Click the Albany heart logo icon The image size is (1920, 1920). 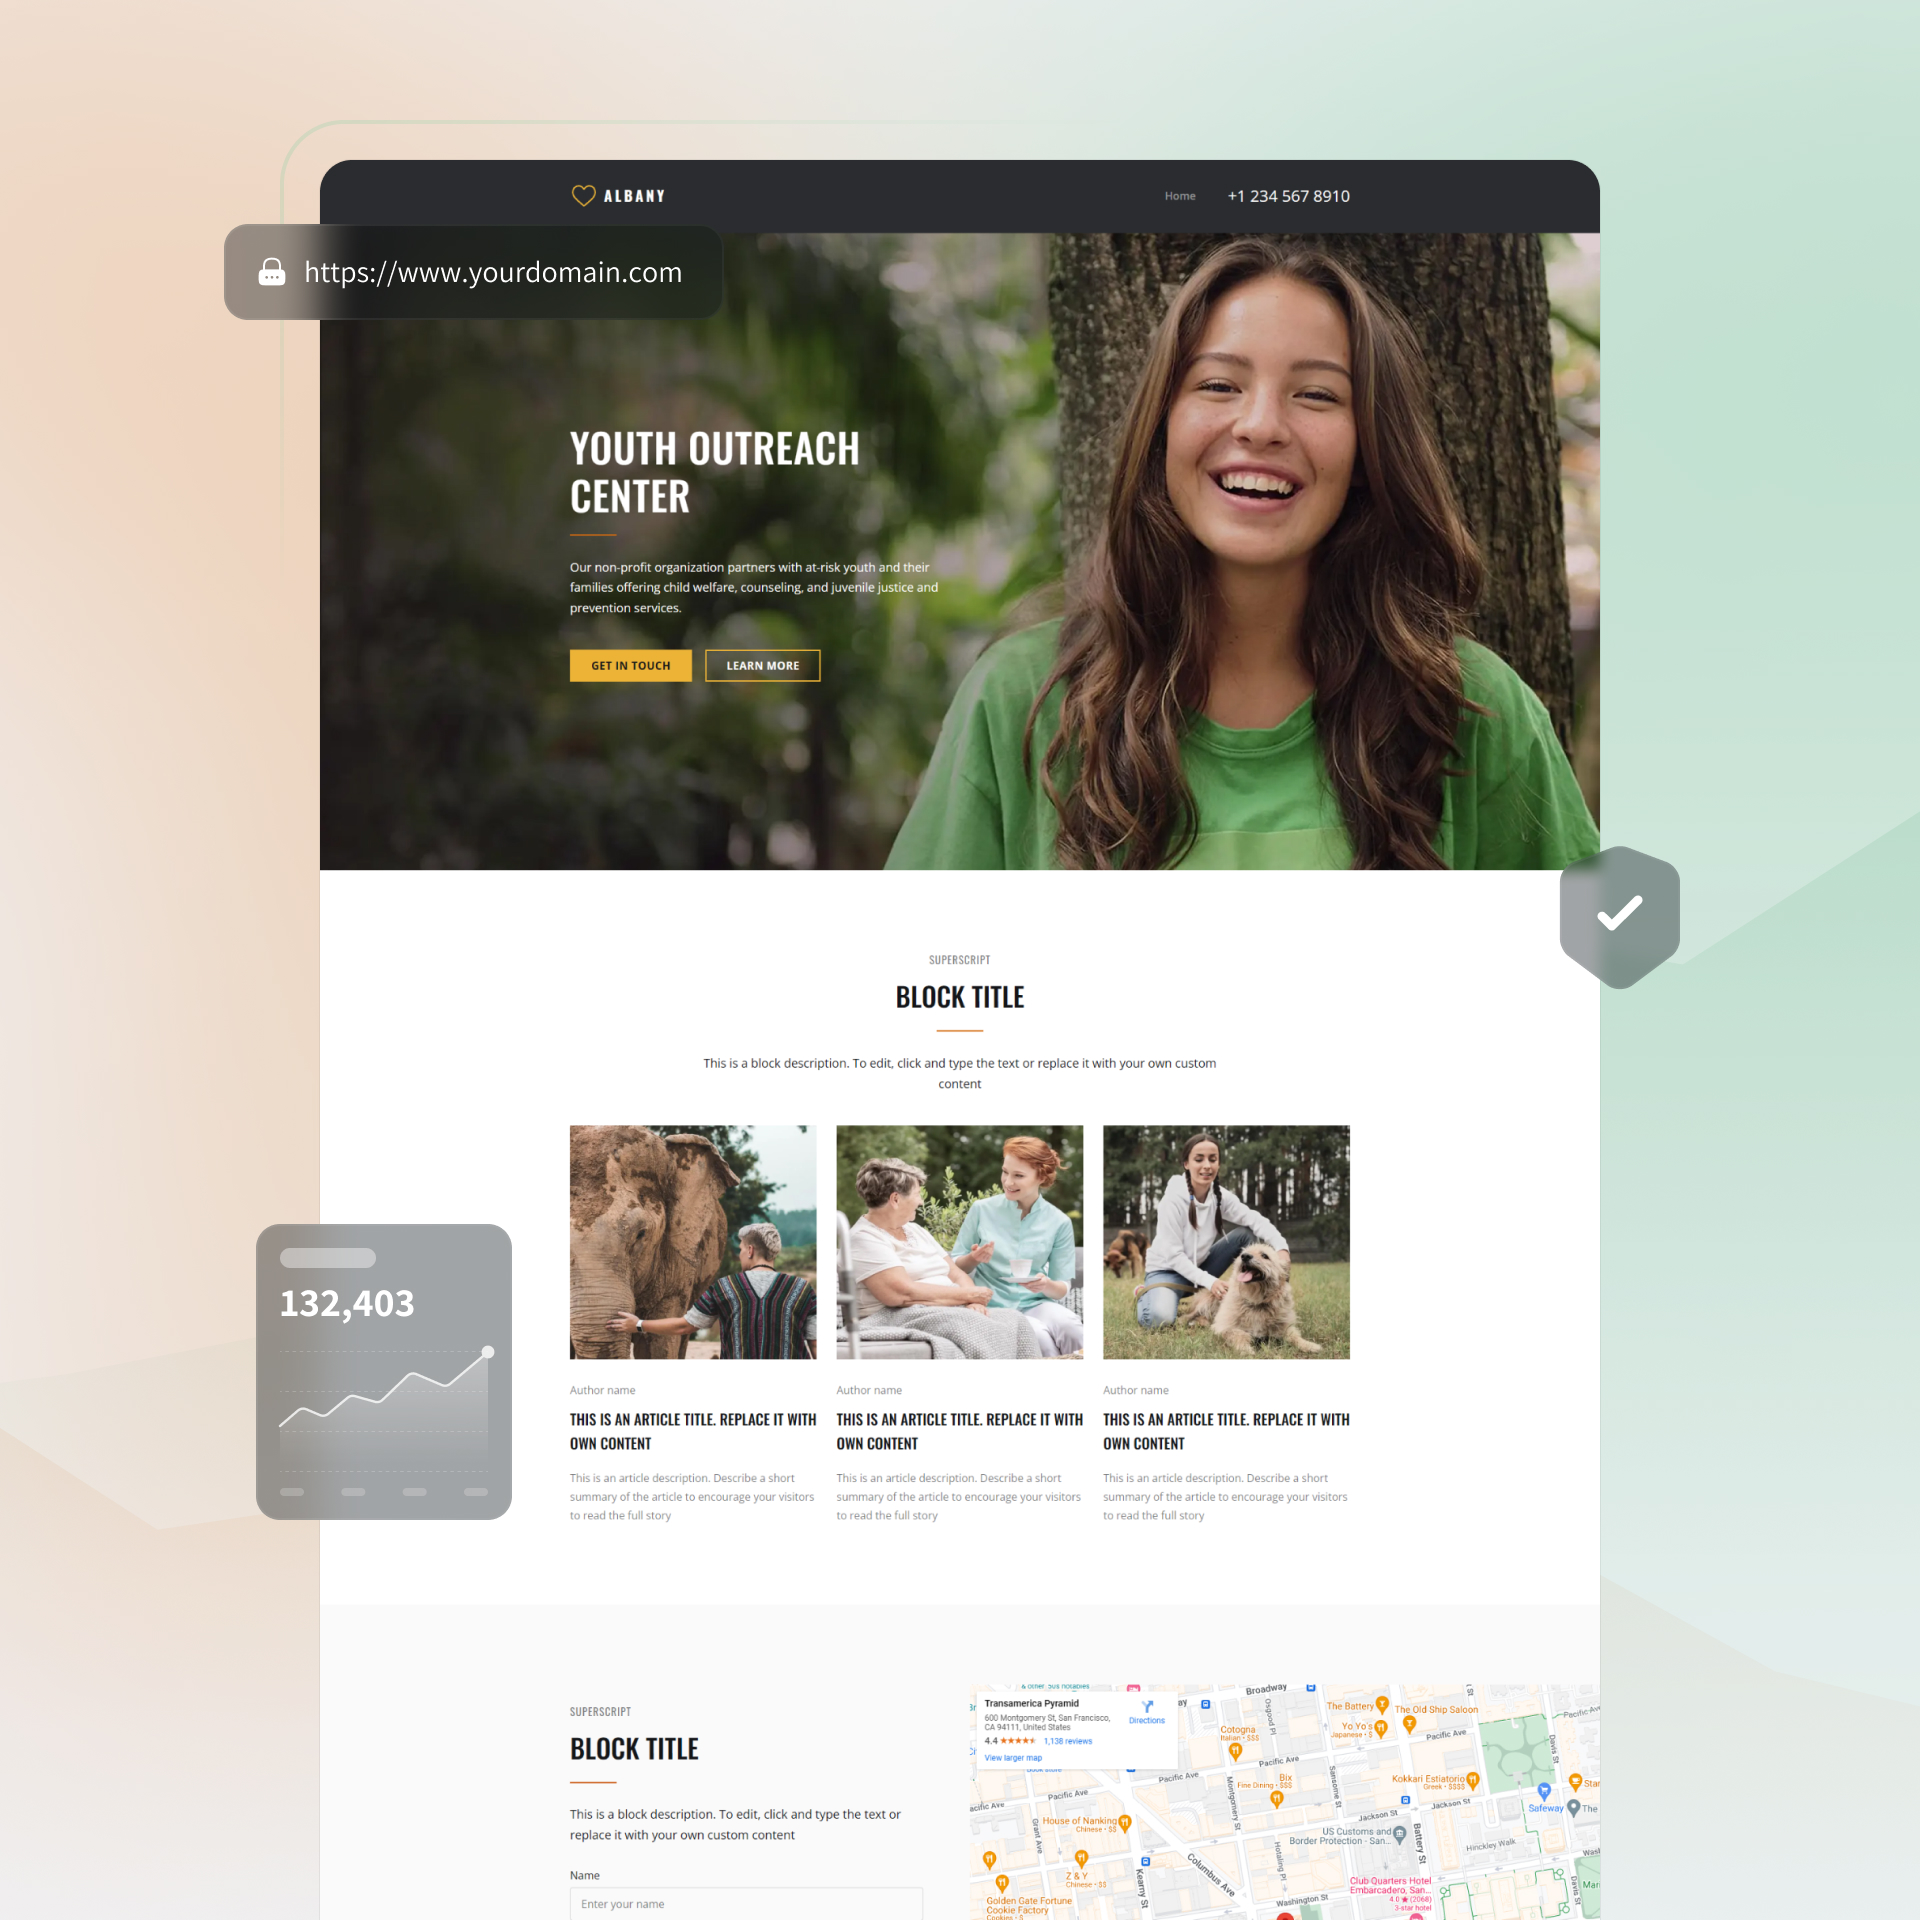coord(580,193)
